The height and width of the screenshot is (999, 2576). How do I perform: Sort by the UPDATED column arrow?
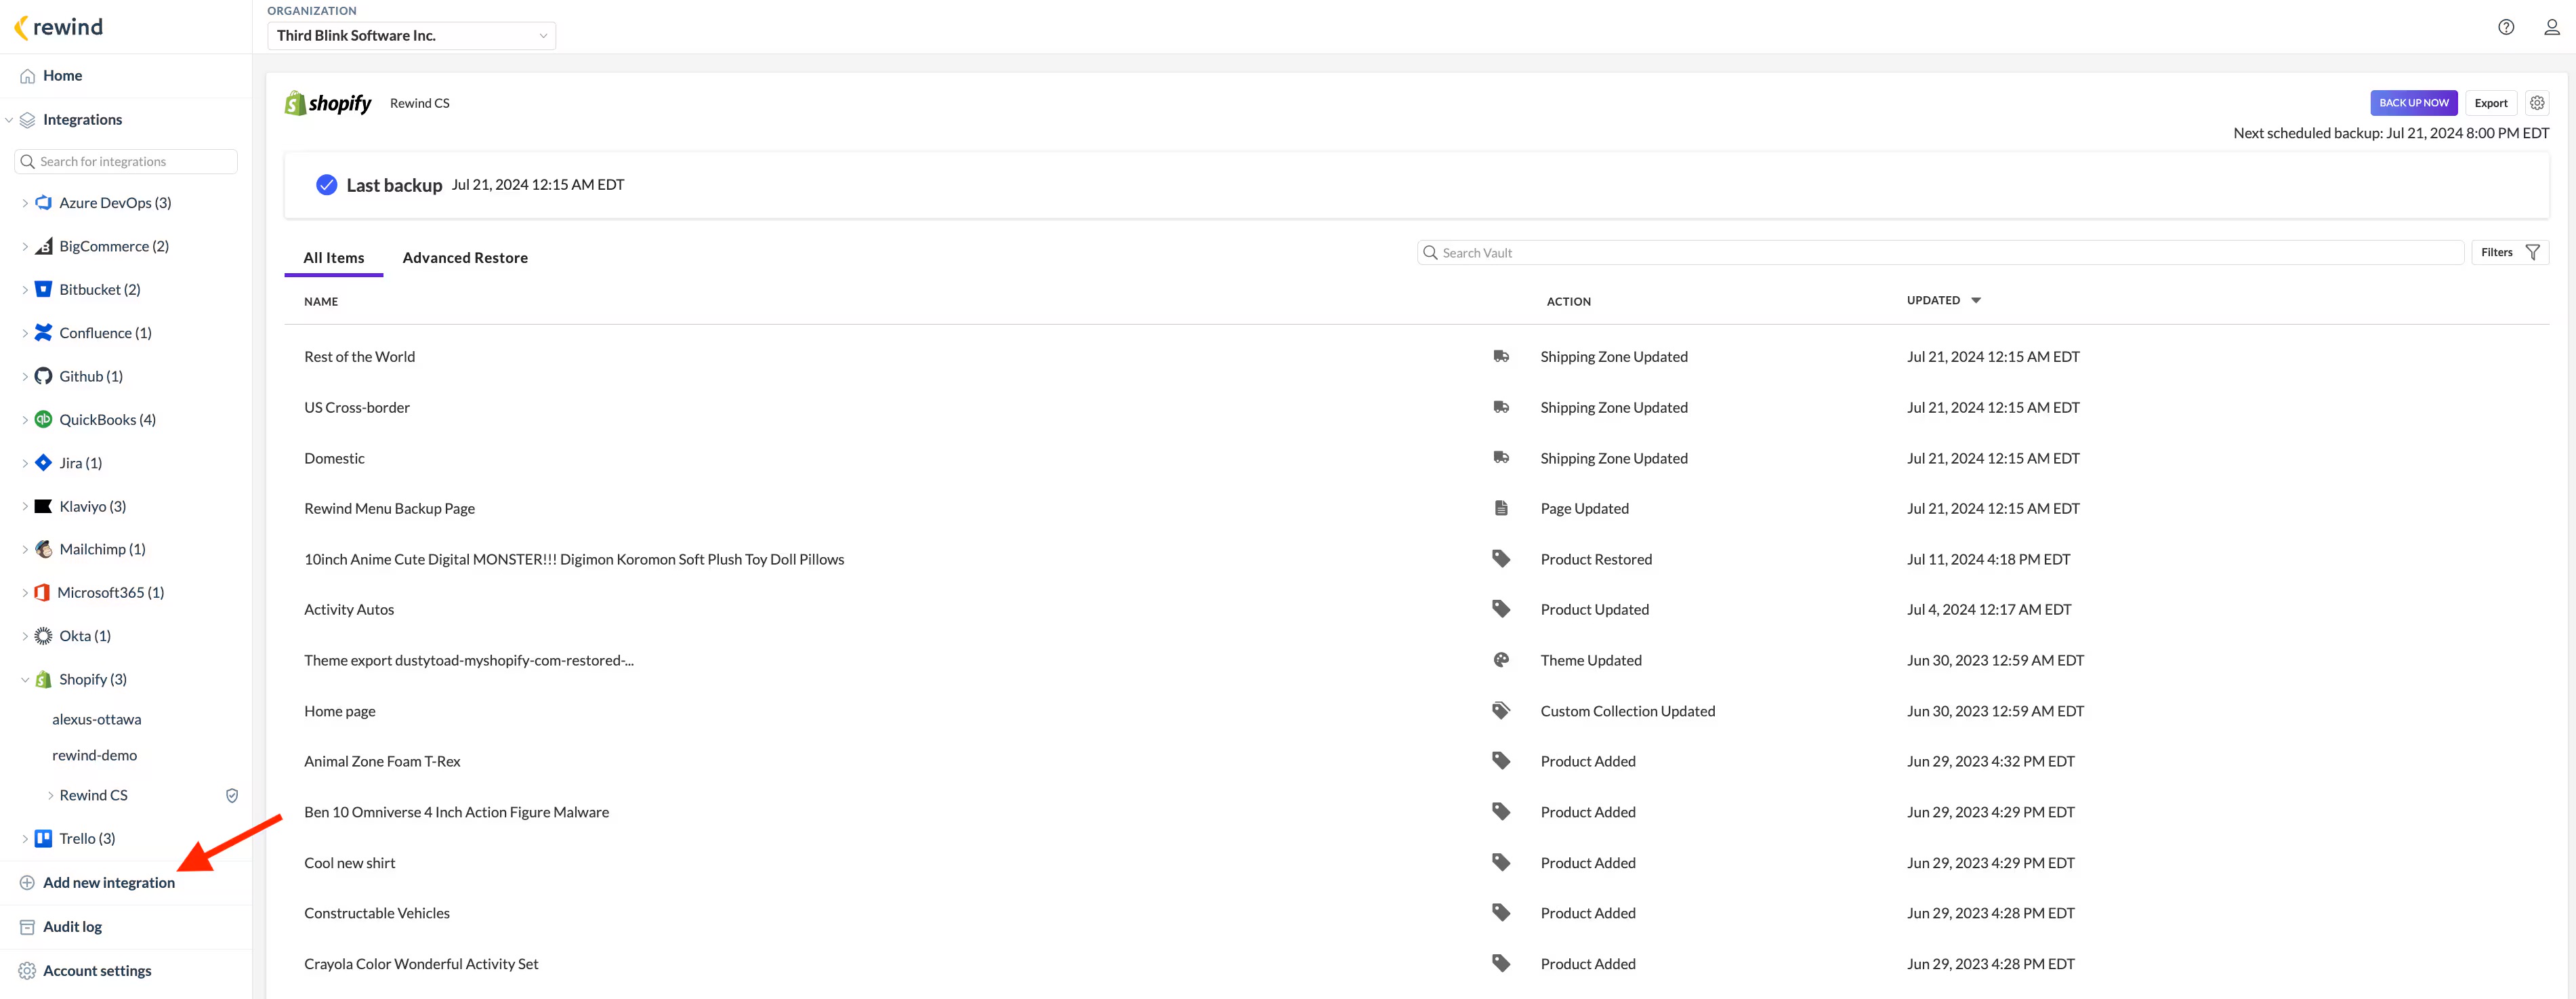[1975, 300]
